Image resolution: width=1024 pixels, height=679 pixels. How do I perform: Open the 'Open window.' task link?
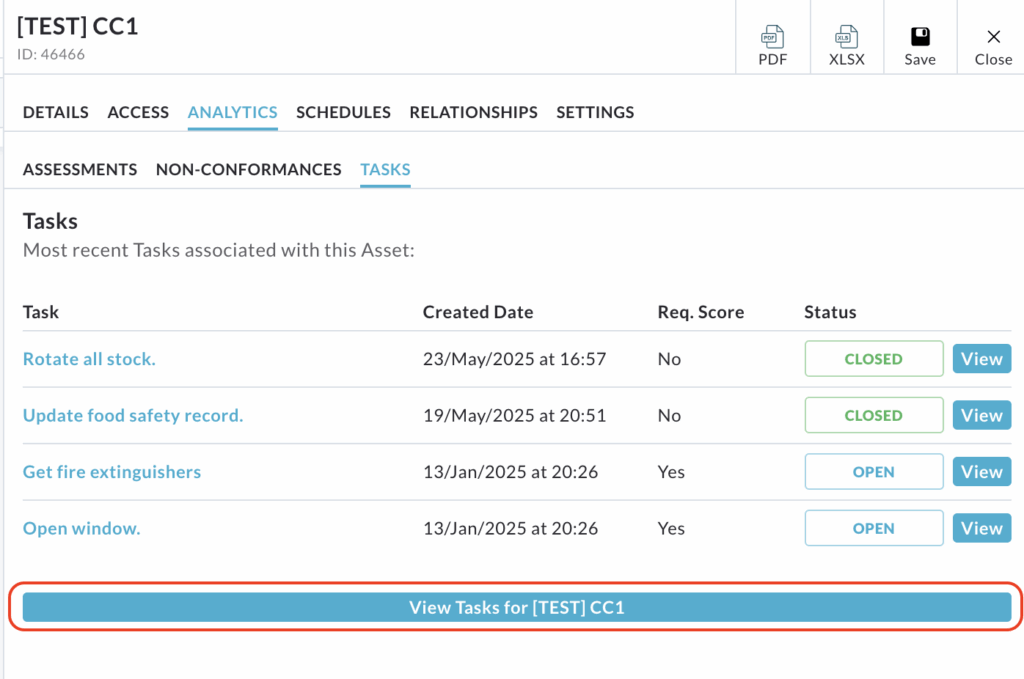pyautogui.click(x=81, y=528)
